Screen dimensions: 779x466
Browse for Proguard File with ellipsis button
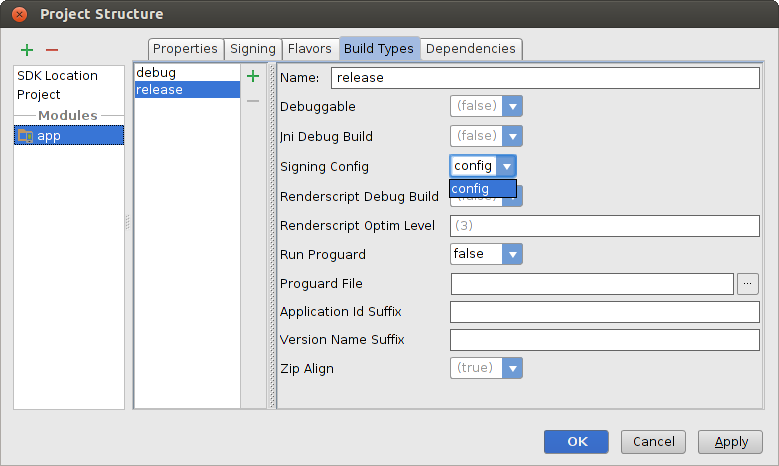tap(748, 284)
